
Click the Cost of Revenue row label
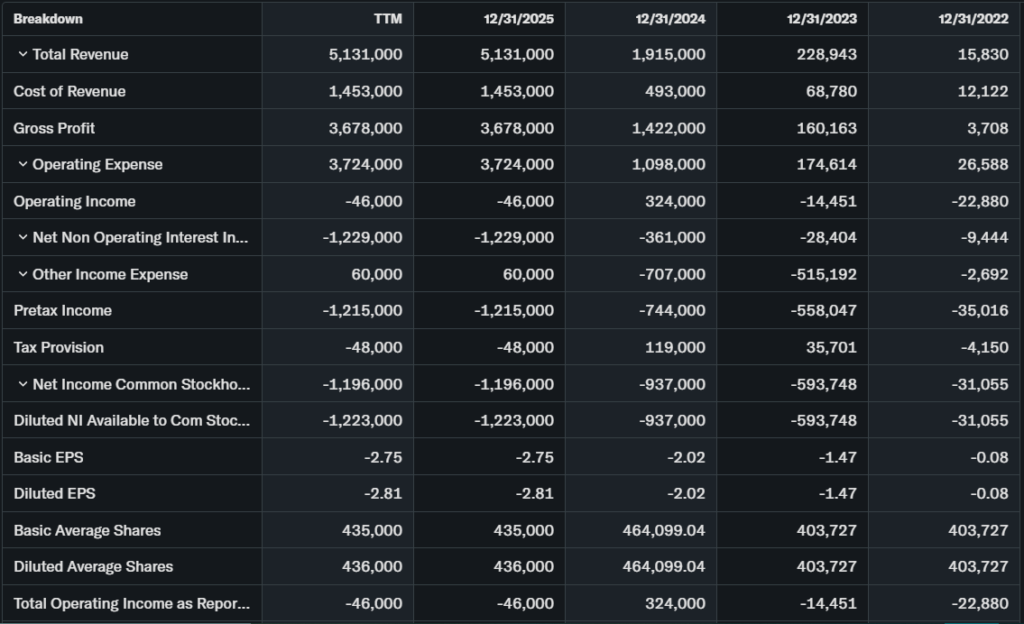pyautogui.click(x=70, y=92)
